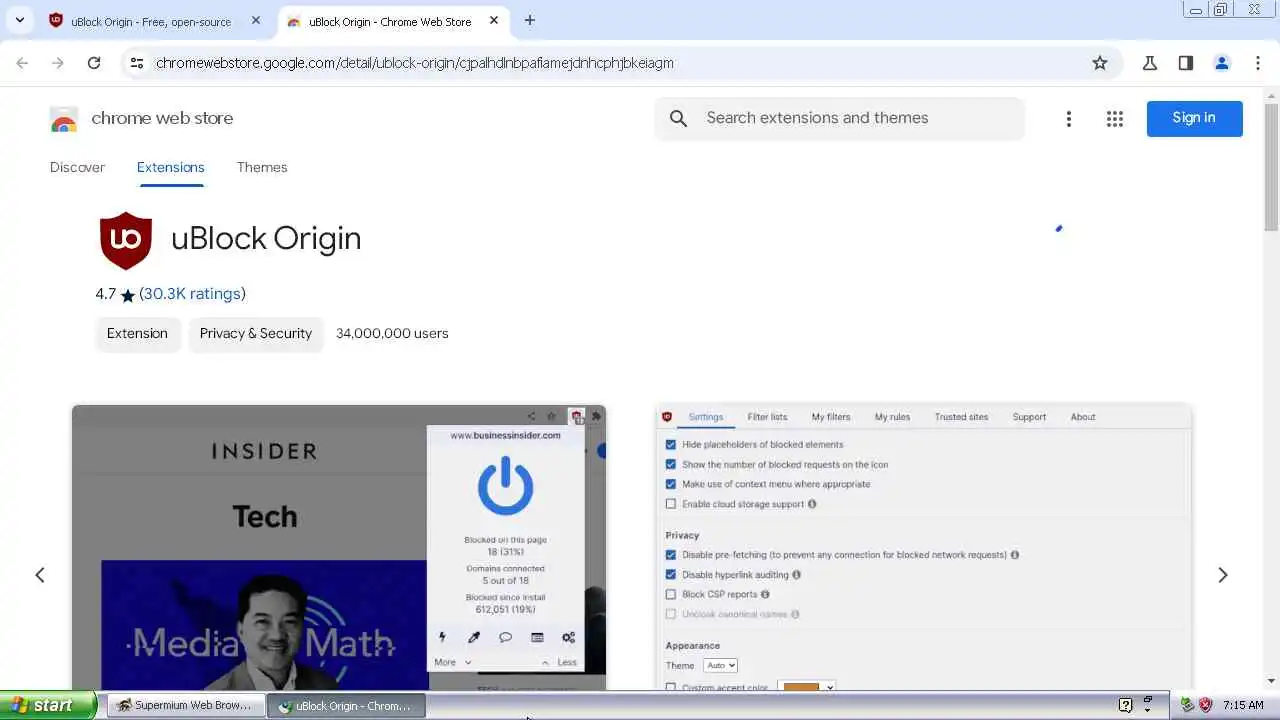This screenshot has width=1280, height=720.
Task: Open the businessinsider popup screenshot
Action: click(339, 547)
